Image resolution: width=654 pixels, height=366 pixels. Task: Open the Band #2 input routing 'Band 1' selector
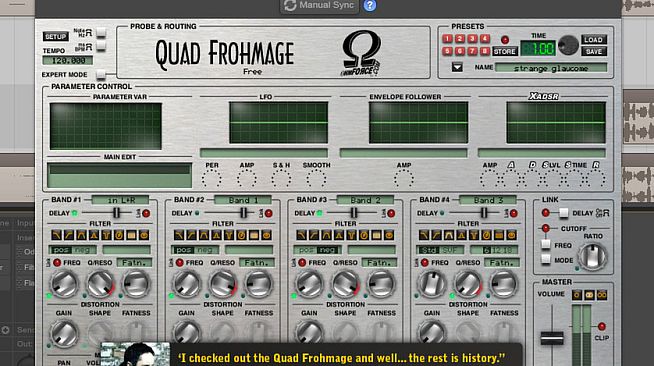pos(243,200)
